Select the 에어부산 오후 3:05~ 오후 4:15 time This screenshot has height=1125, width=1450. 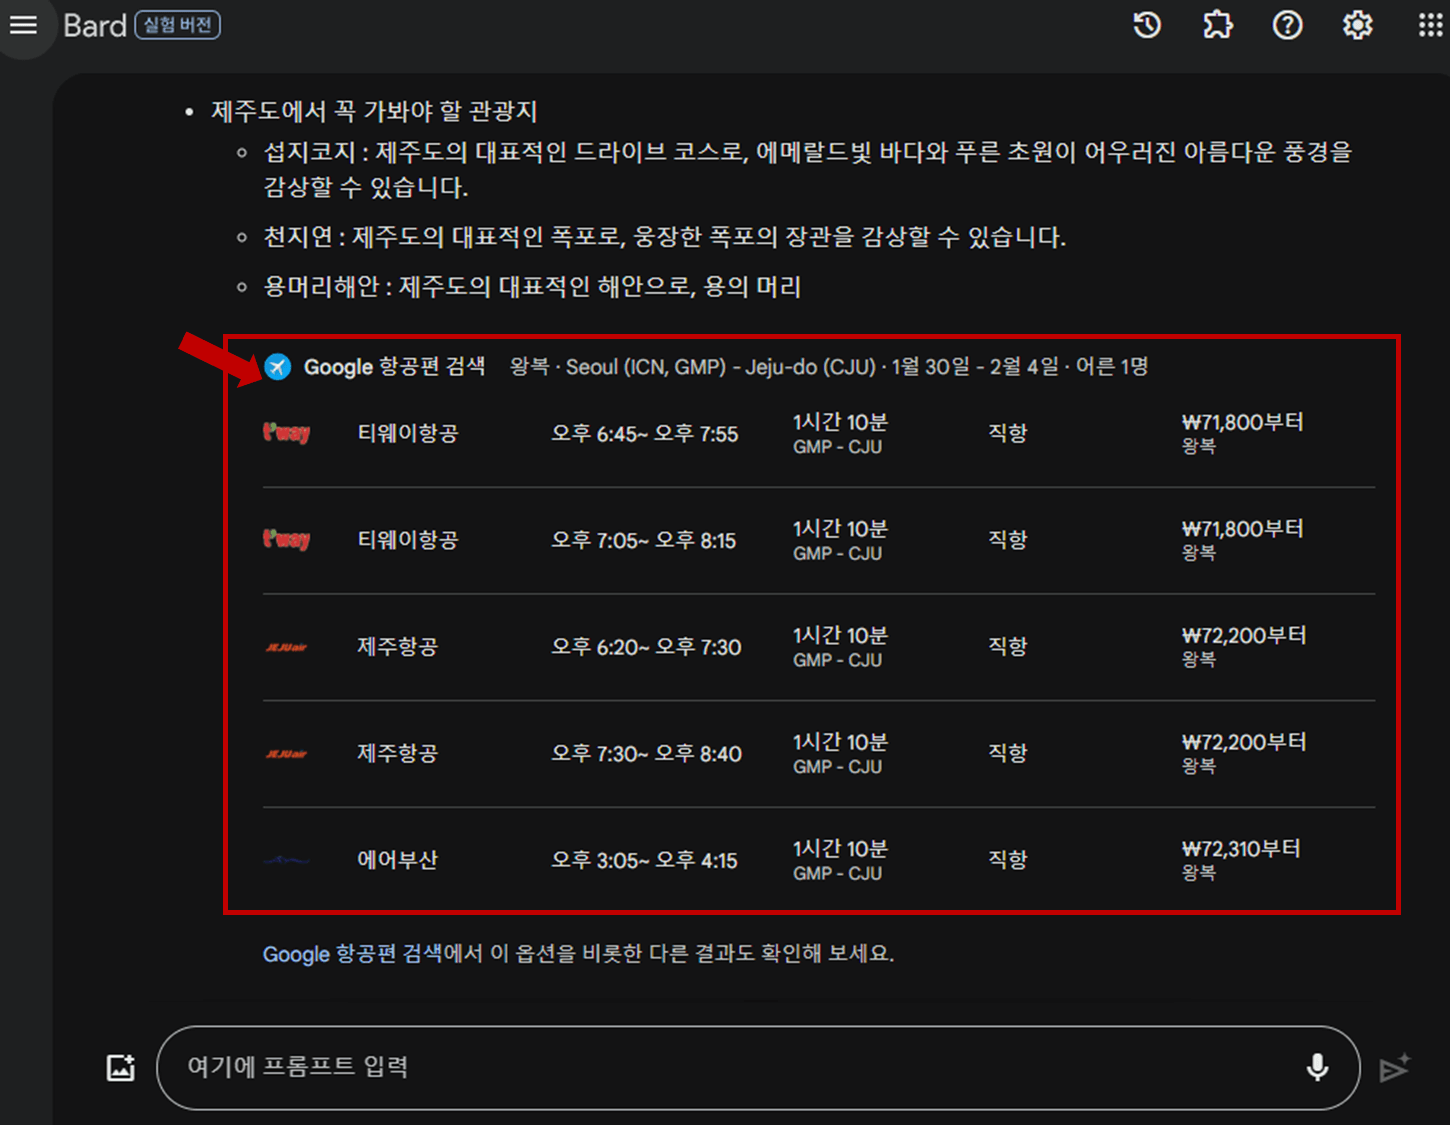pyautogui.click(x=644, y=861)
